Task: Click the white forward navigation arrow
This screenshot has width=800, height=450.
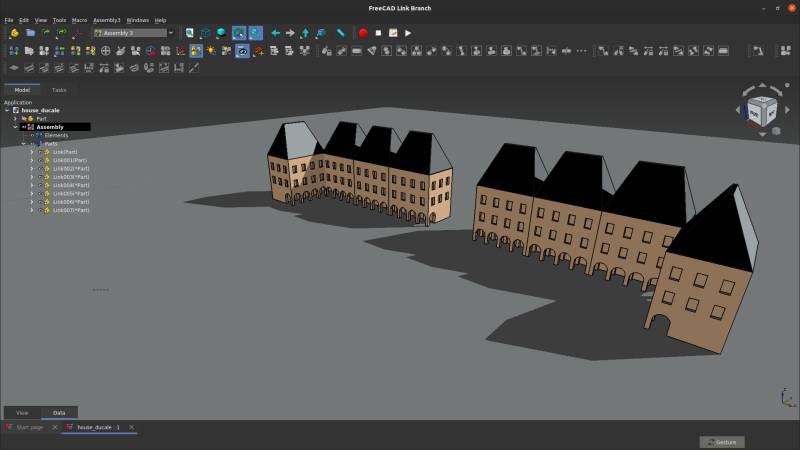Action: pos(290,33)
